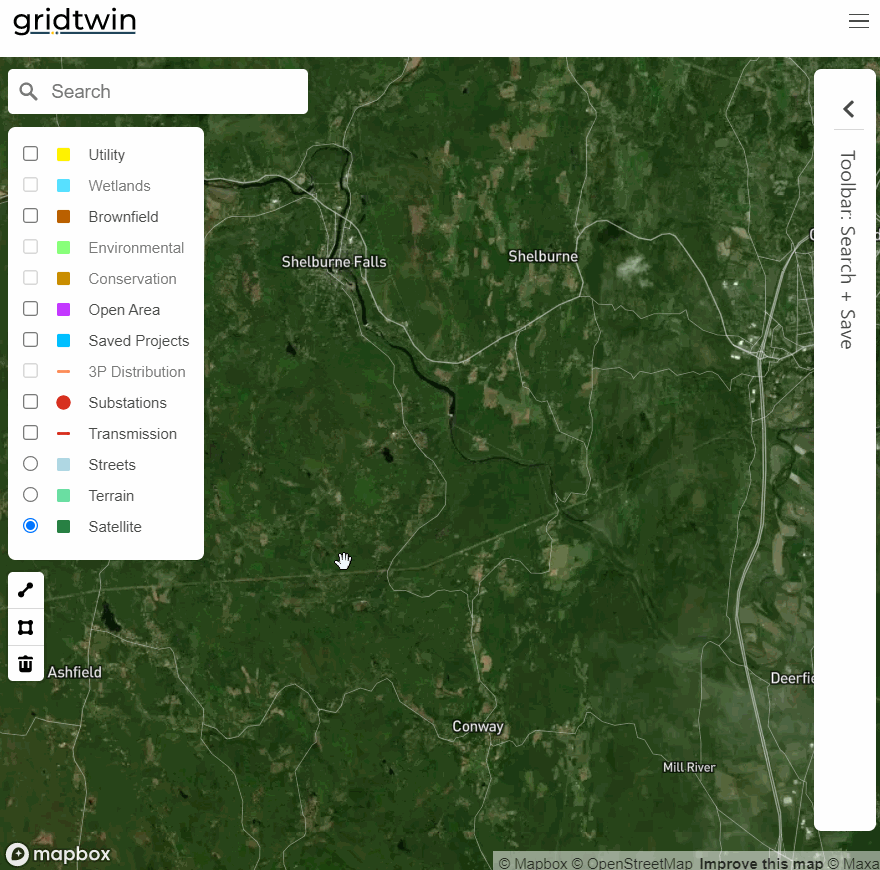Viewport: 880px width, 870px height.
Task: Open the hamburger menu
Action: pyautogui.click(x=858, y=20)
